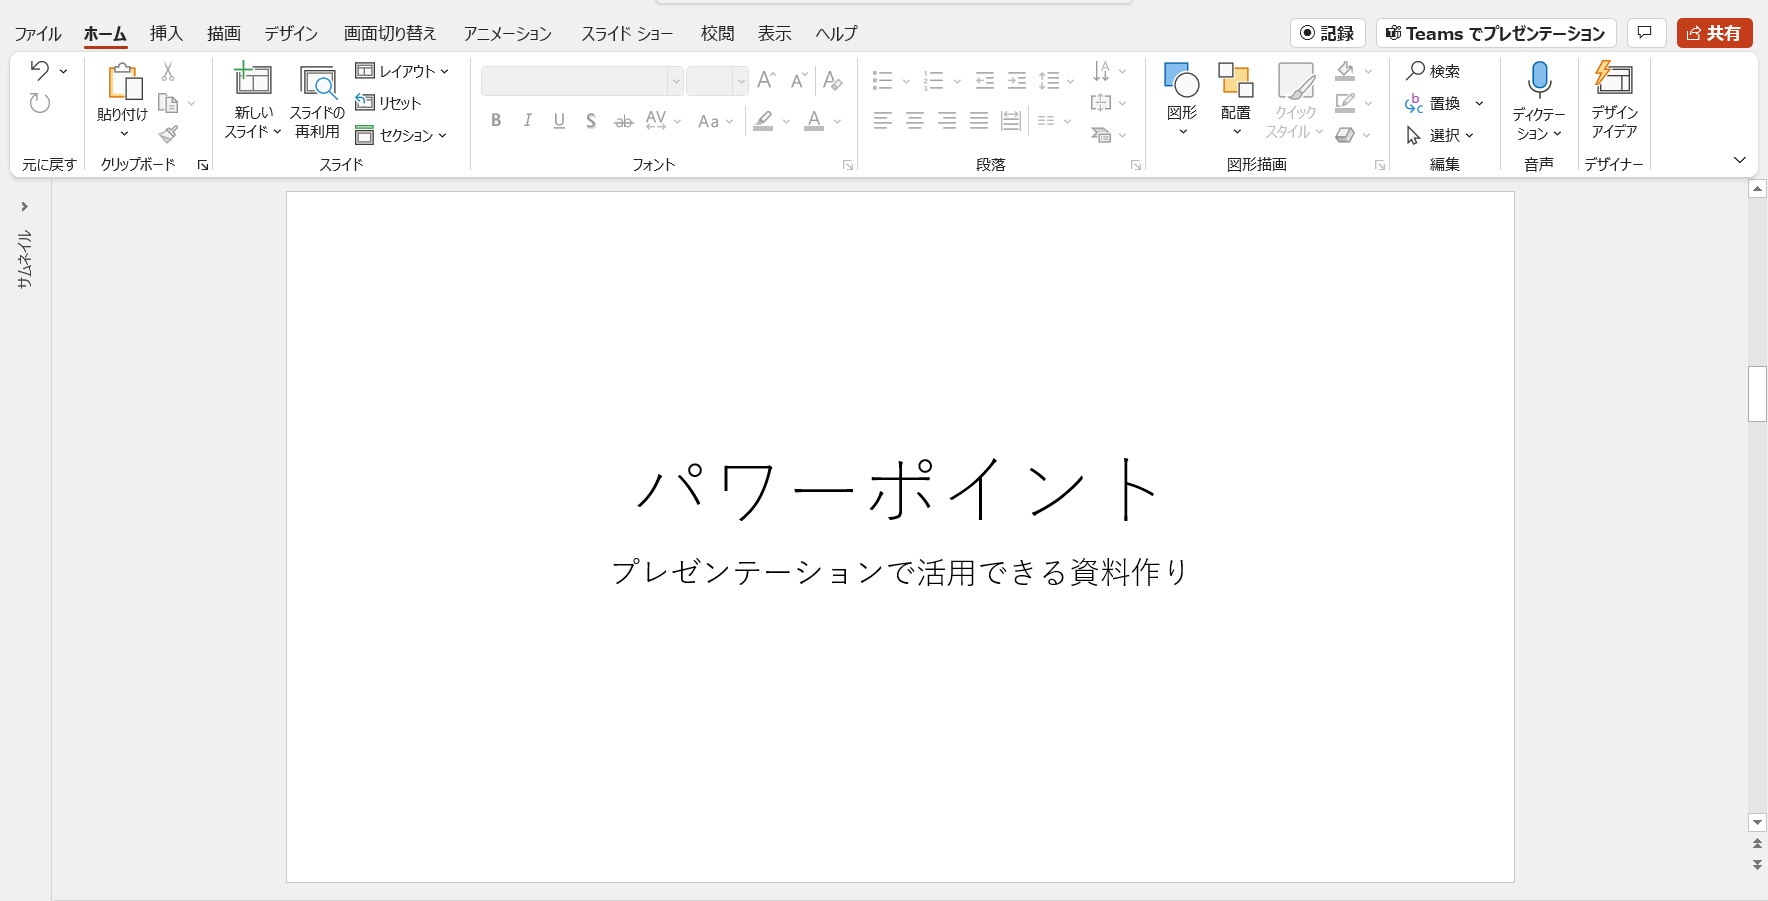Open the numbering list dropdown arrow
This screenshot has height=901, width=1768.
click(x=957, y=81)
